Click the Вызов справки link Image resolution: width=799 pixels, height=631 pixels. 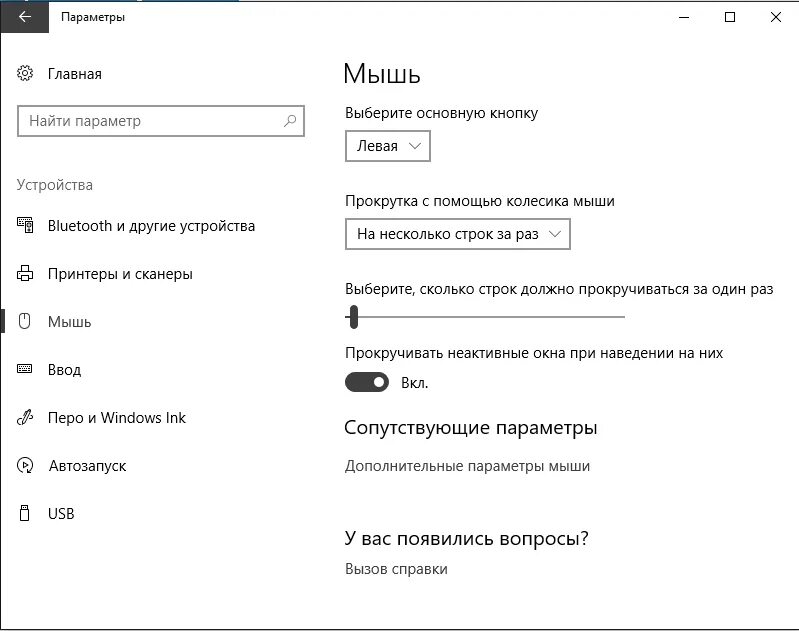pos(396,569)
